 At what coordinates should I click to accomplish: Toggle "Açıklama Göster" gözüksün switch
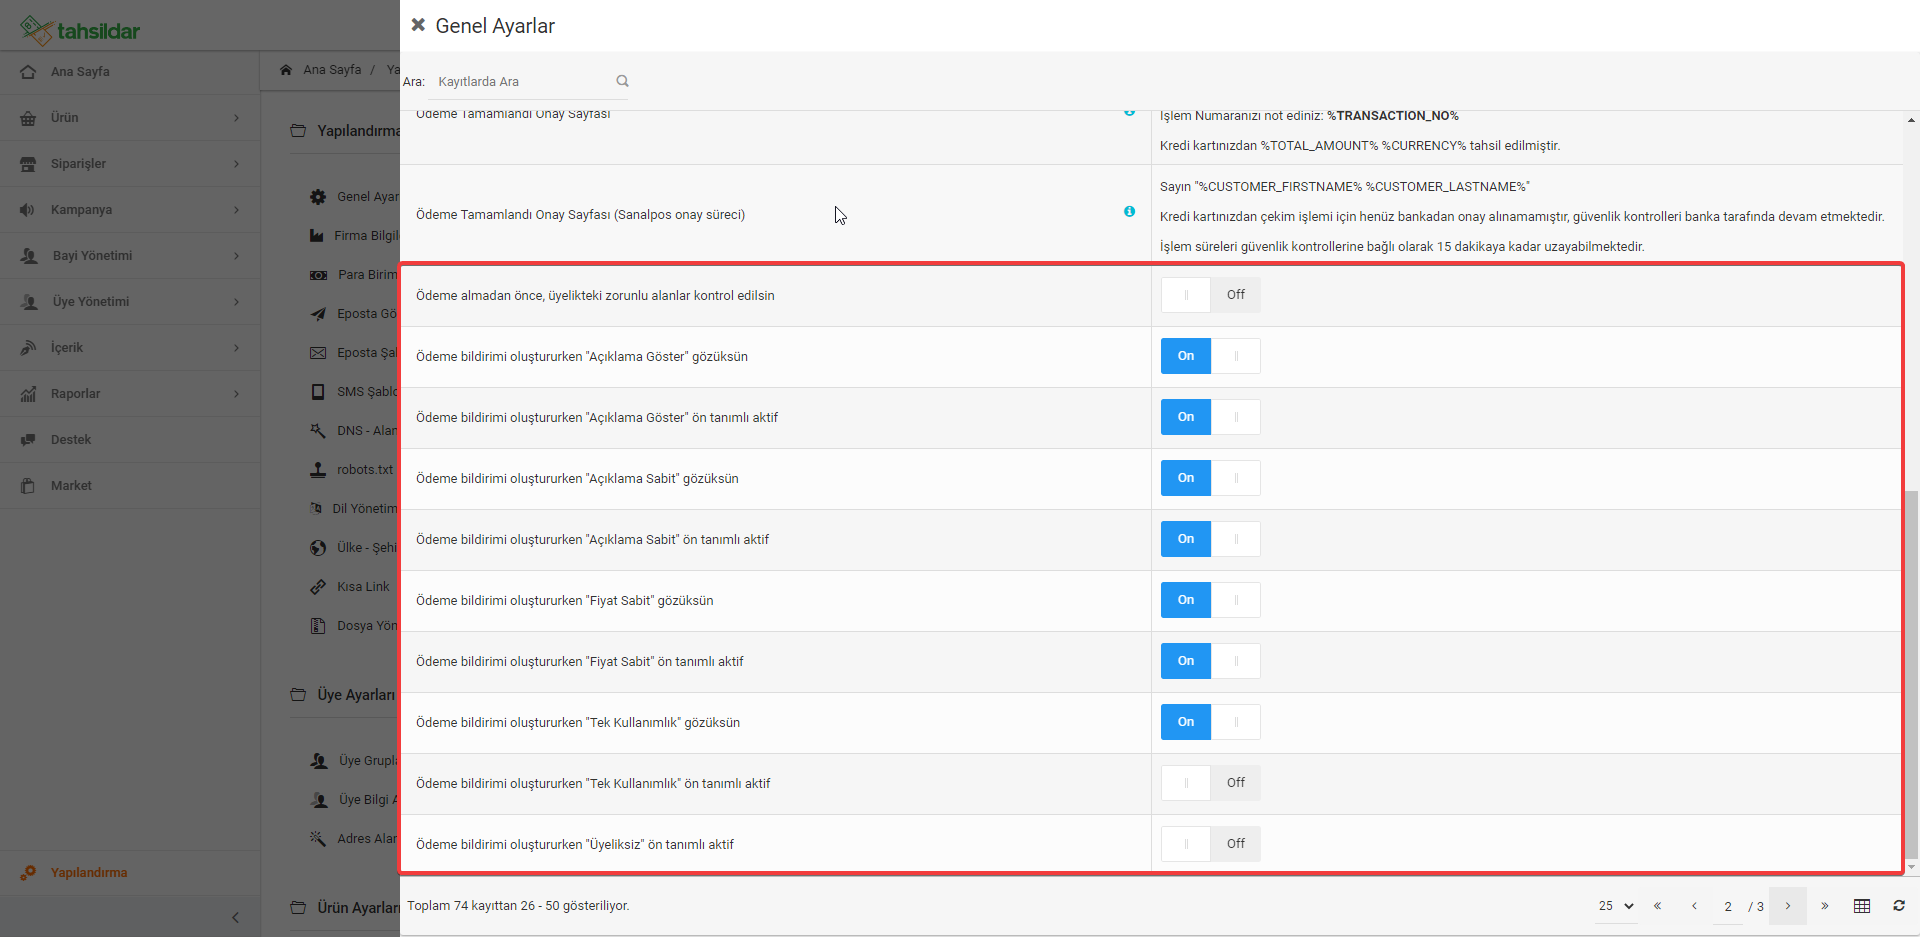click(1210, 356)
